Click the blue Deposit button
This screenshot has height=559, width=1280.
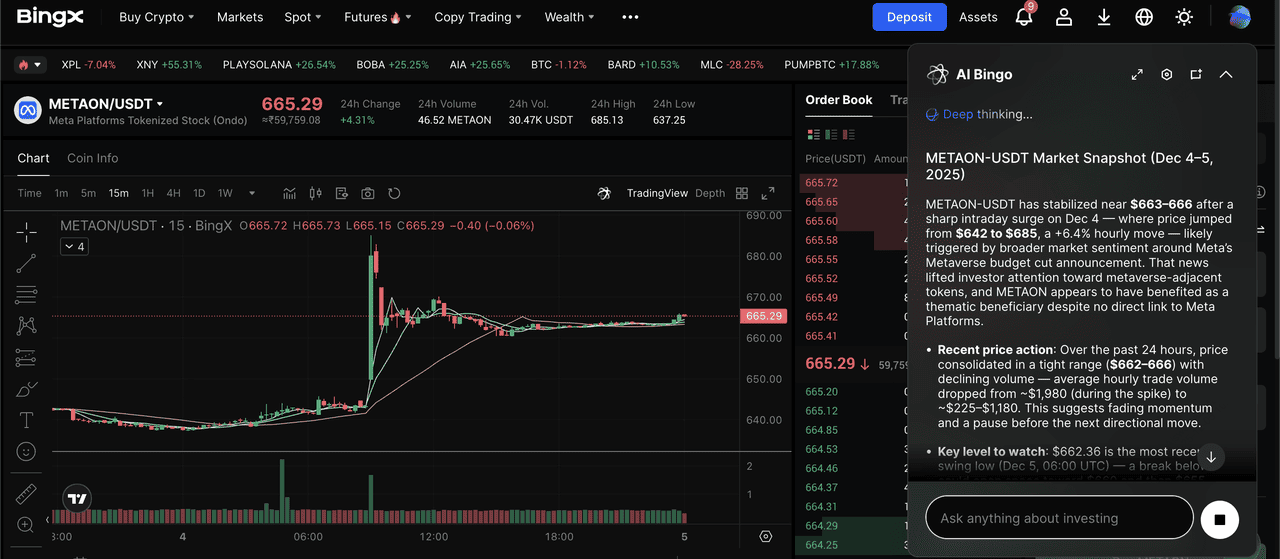909,17
